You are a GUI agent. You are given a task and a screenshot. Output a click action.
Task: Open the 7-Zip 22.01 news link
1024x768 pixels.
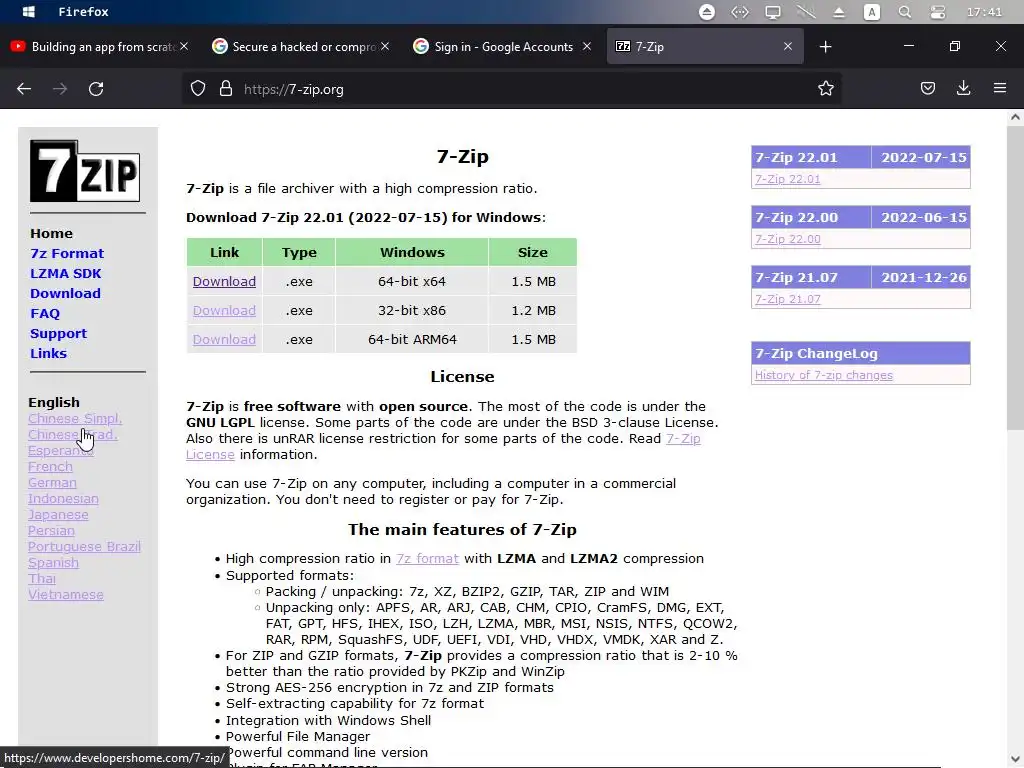pos(788,179)
